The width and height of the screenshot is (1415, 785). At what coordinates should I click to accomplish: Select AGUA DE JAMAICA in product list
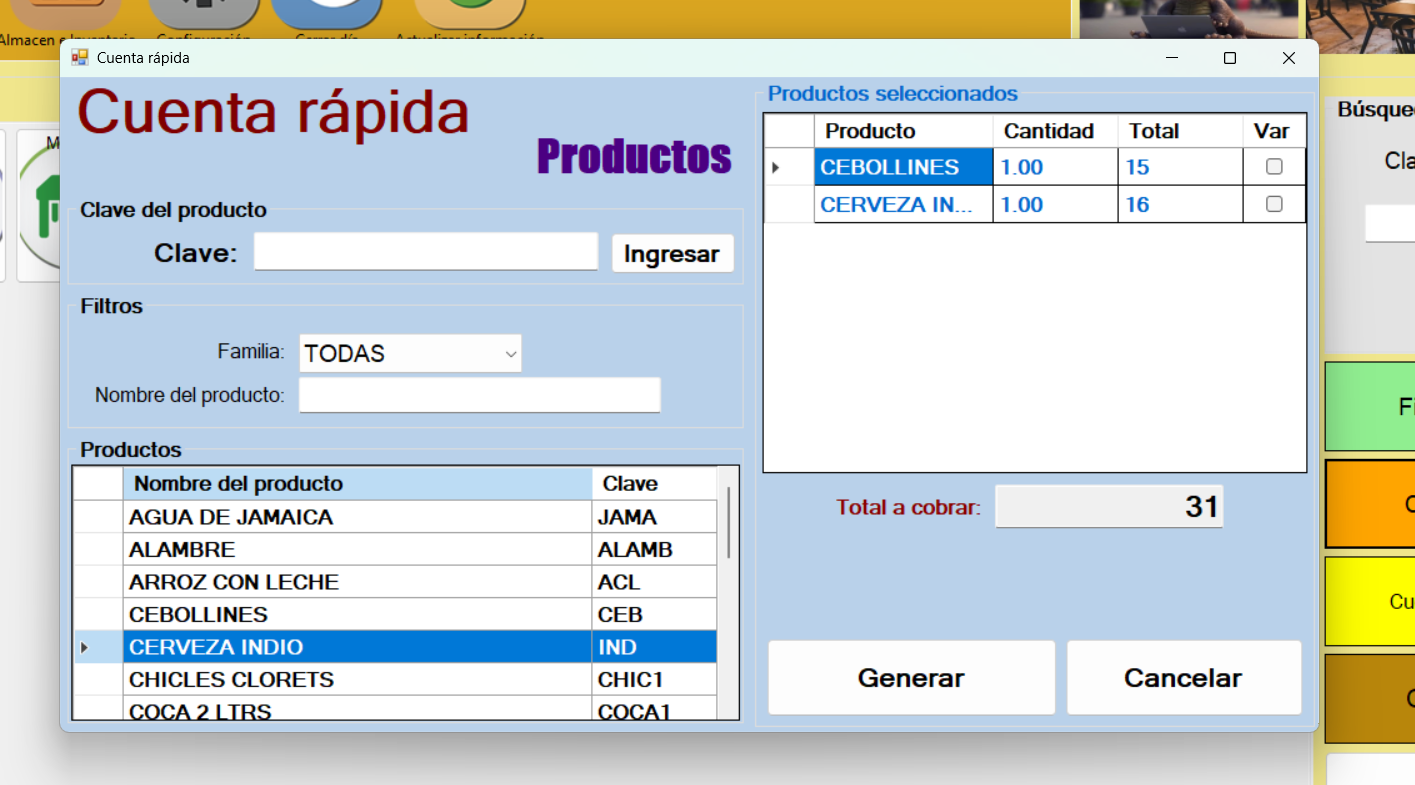357,517
